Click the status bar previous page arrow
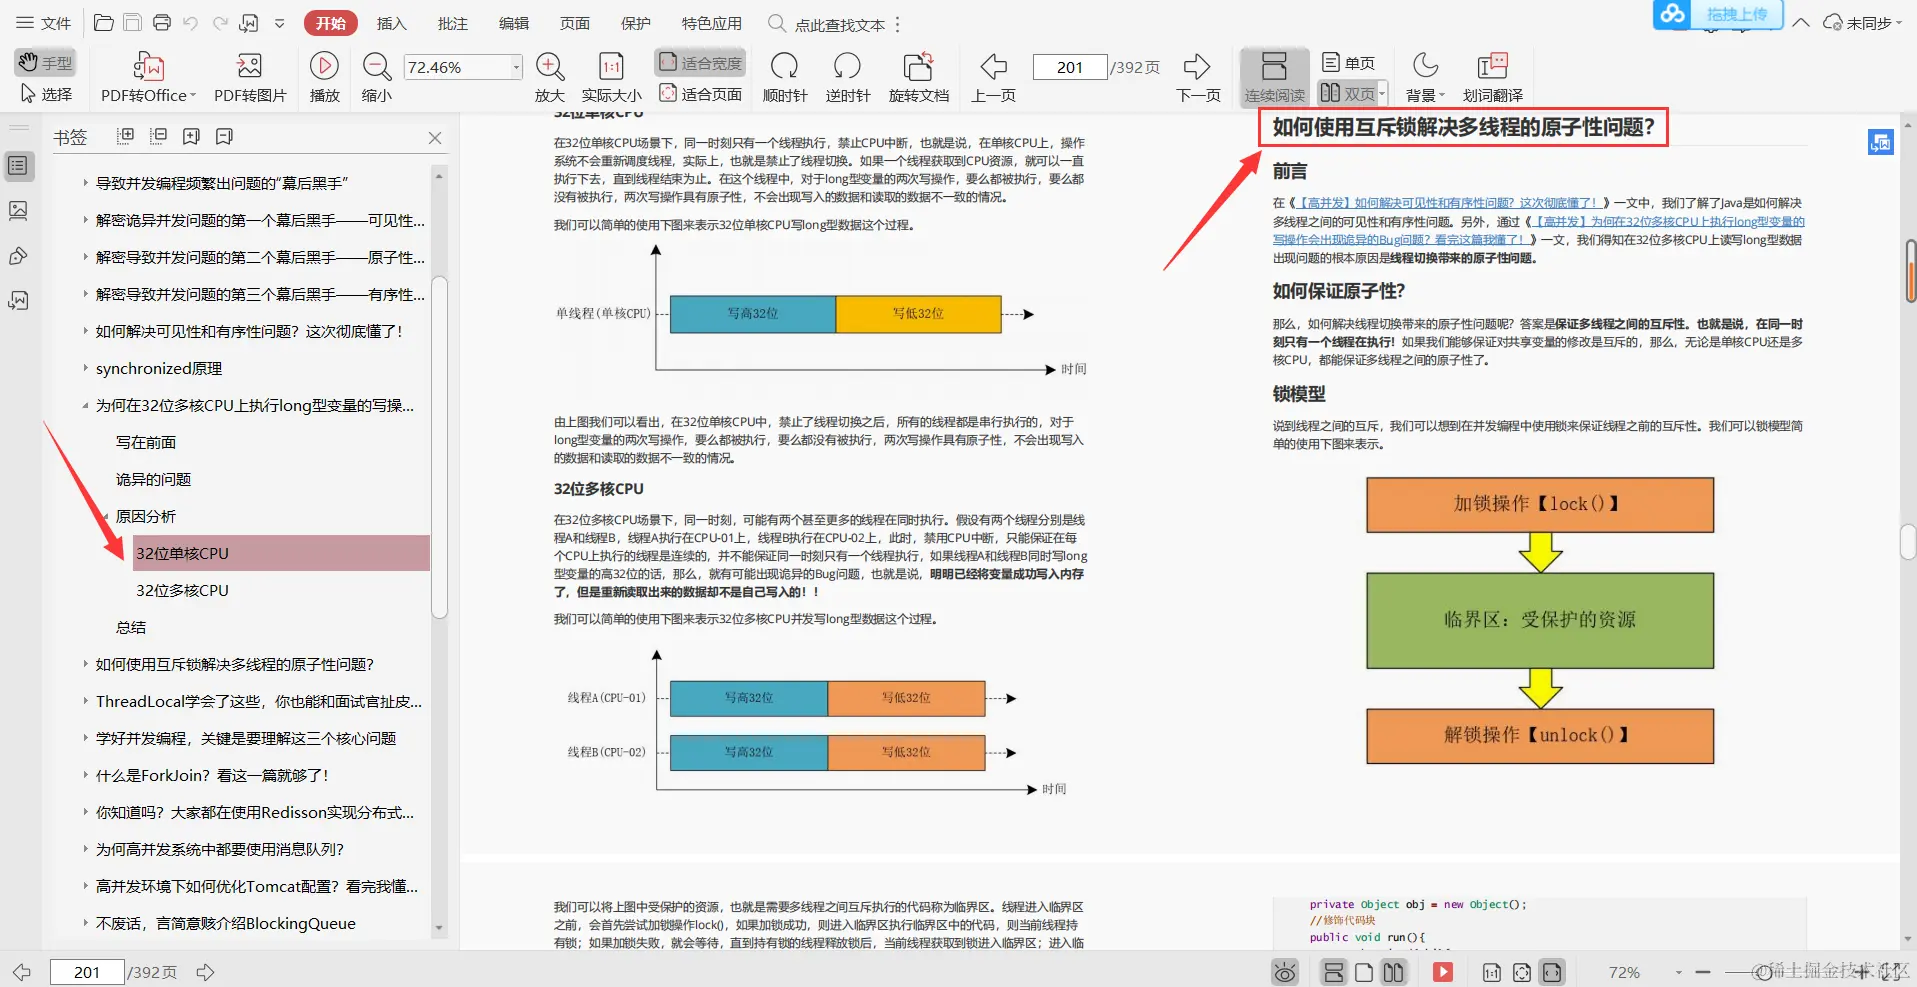The image size is (1917, 987). click(x=22, y=972)
